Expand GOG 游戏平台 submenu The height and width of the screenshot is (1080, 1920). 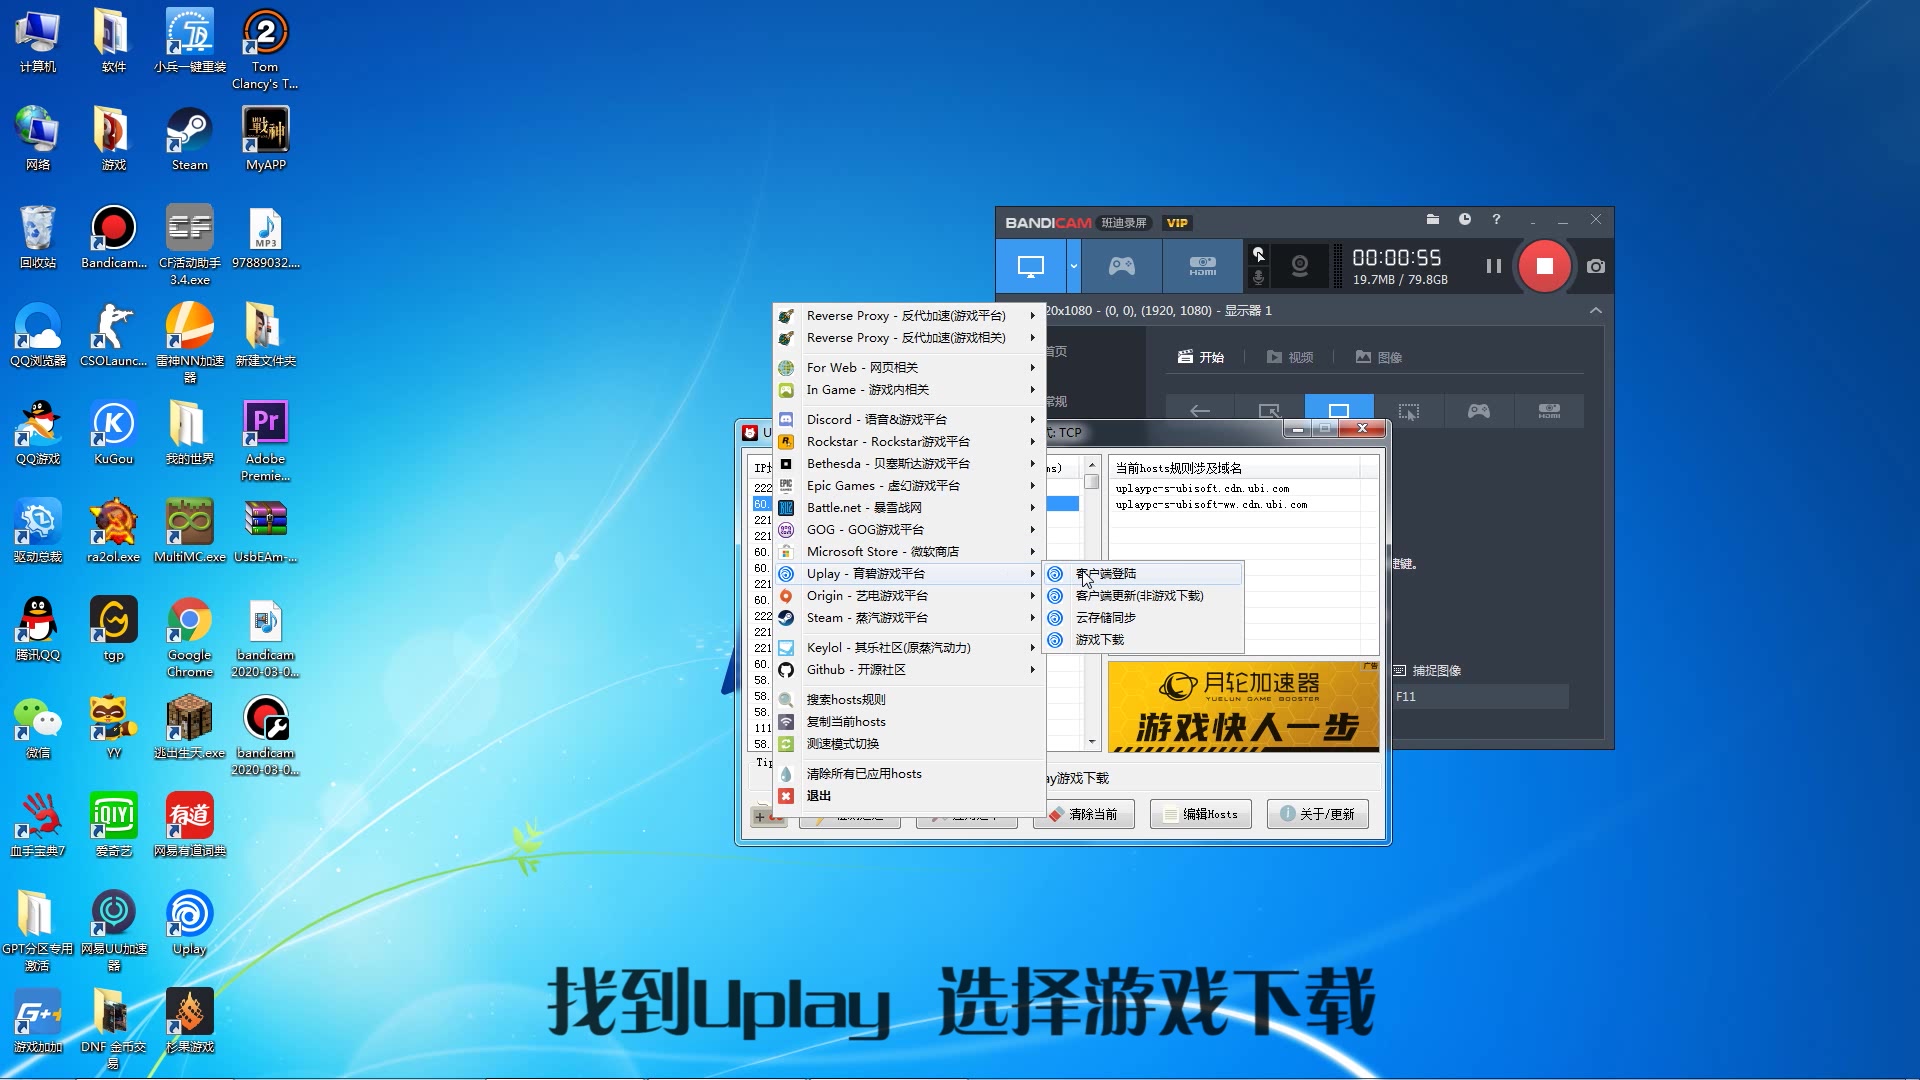pos(909,530)
